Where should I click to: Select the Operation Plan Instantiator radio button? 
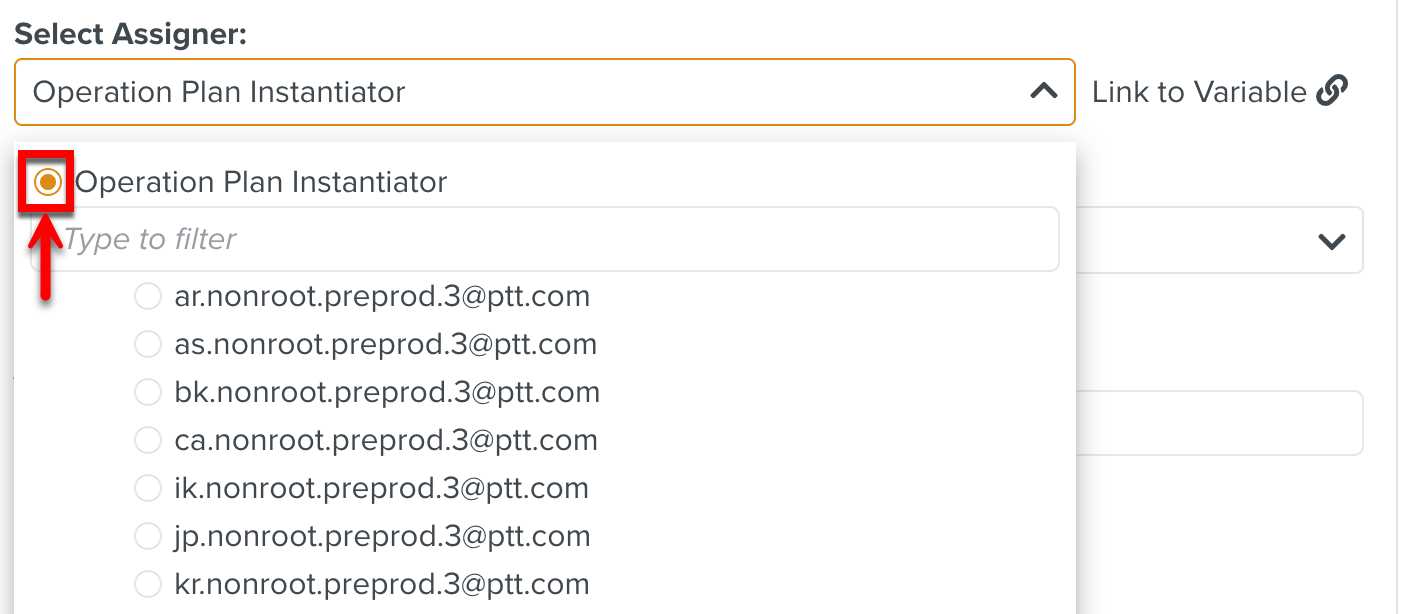coord(46,181)
